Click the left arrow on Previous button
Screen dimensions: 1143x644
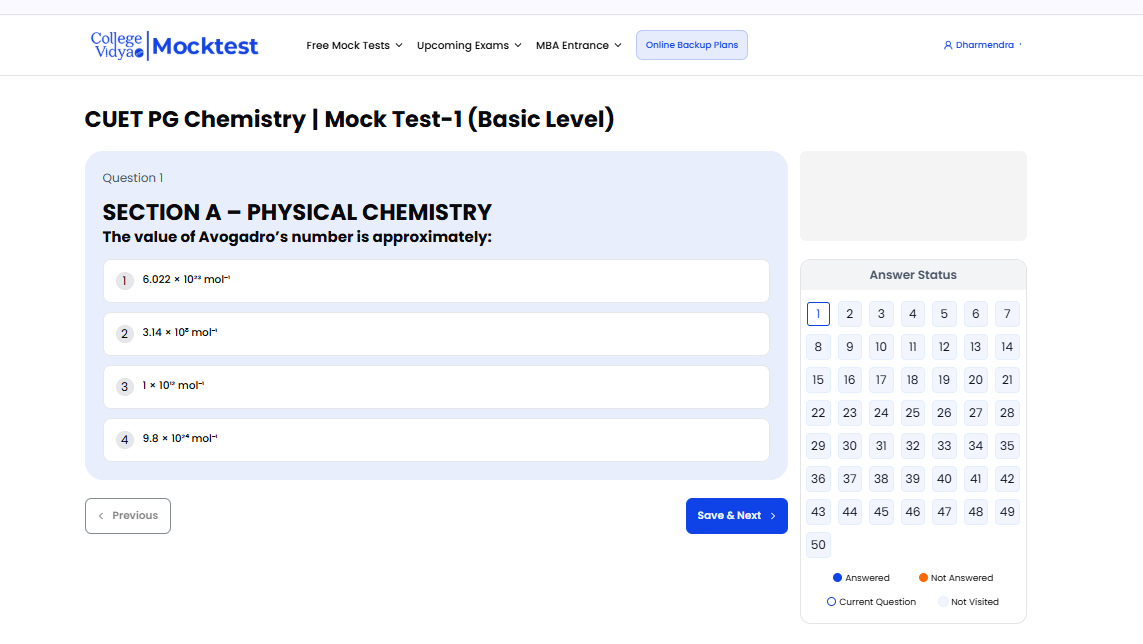[x=101, y=516]
